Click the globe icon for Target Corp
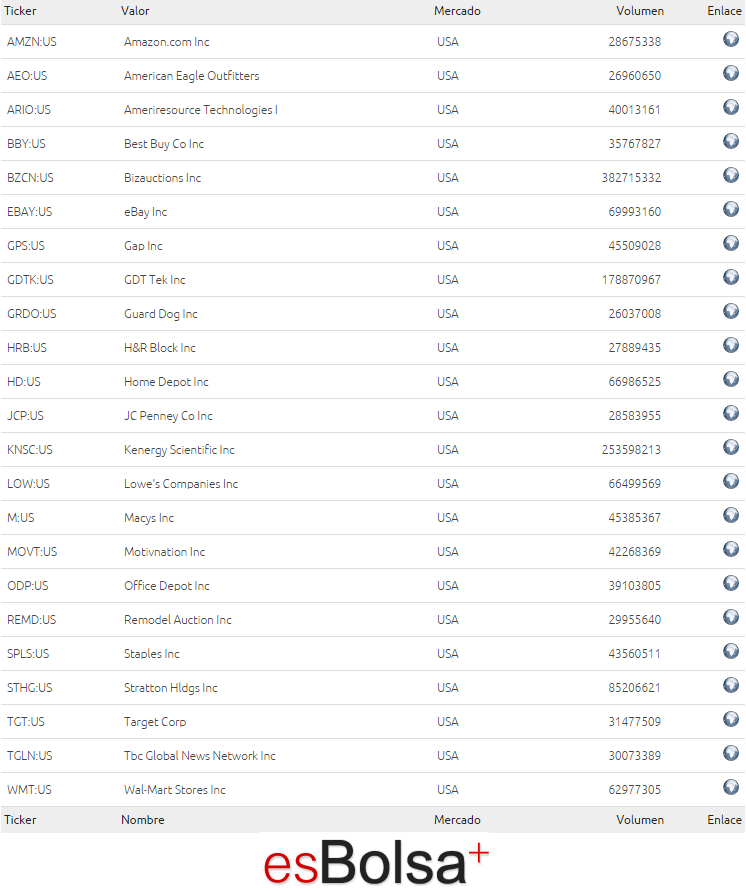The image size is (746, 891). pos(731,720)
